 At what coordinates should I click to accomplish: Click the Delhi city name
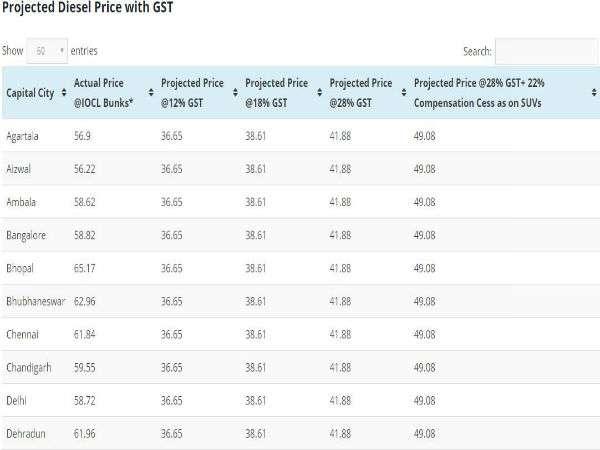coord(17,400)
